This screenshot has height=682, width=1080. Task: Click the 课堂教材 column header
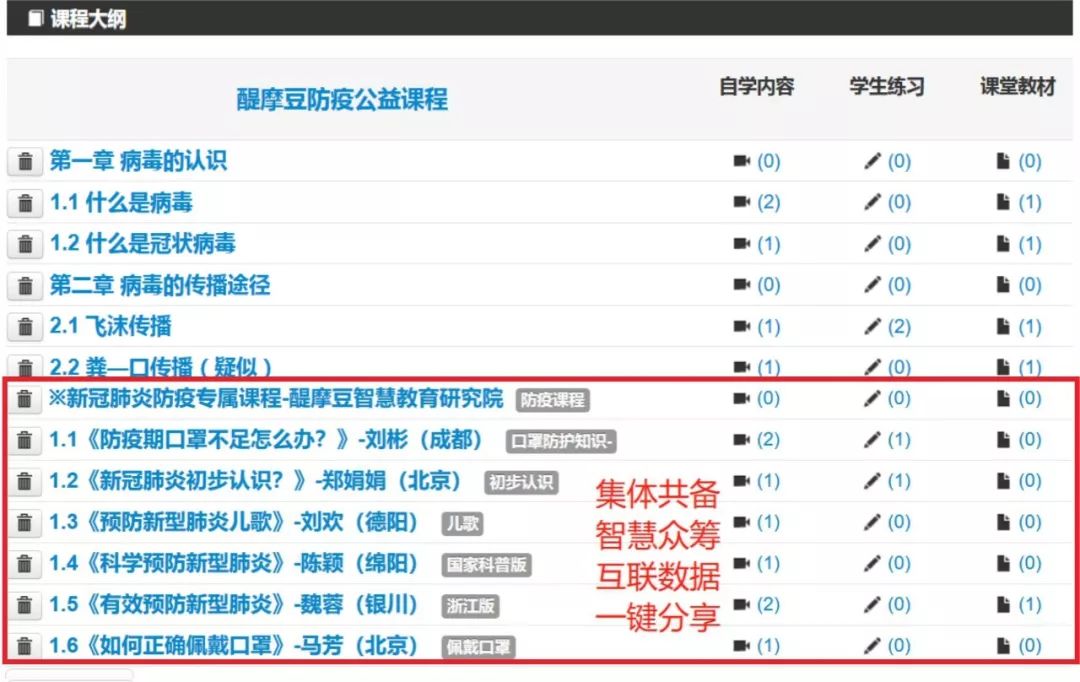tap(1018, 87)
